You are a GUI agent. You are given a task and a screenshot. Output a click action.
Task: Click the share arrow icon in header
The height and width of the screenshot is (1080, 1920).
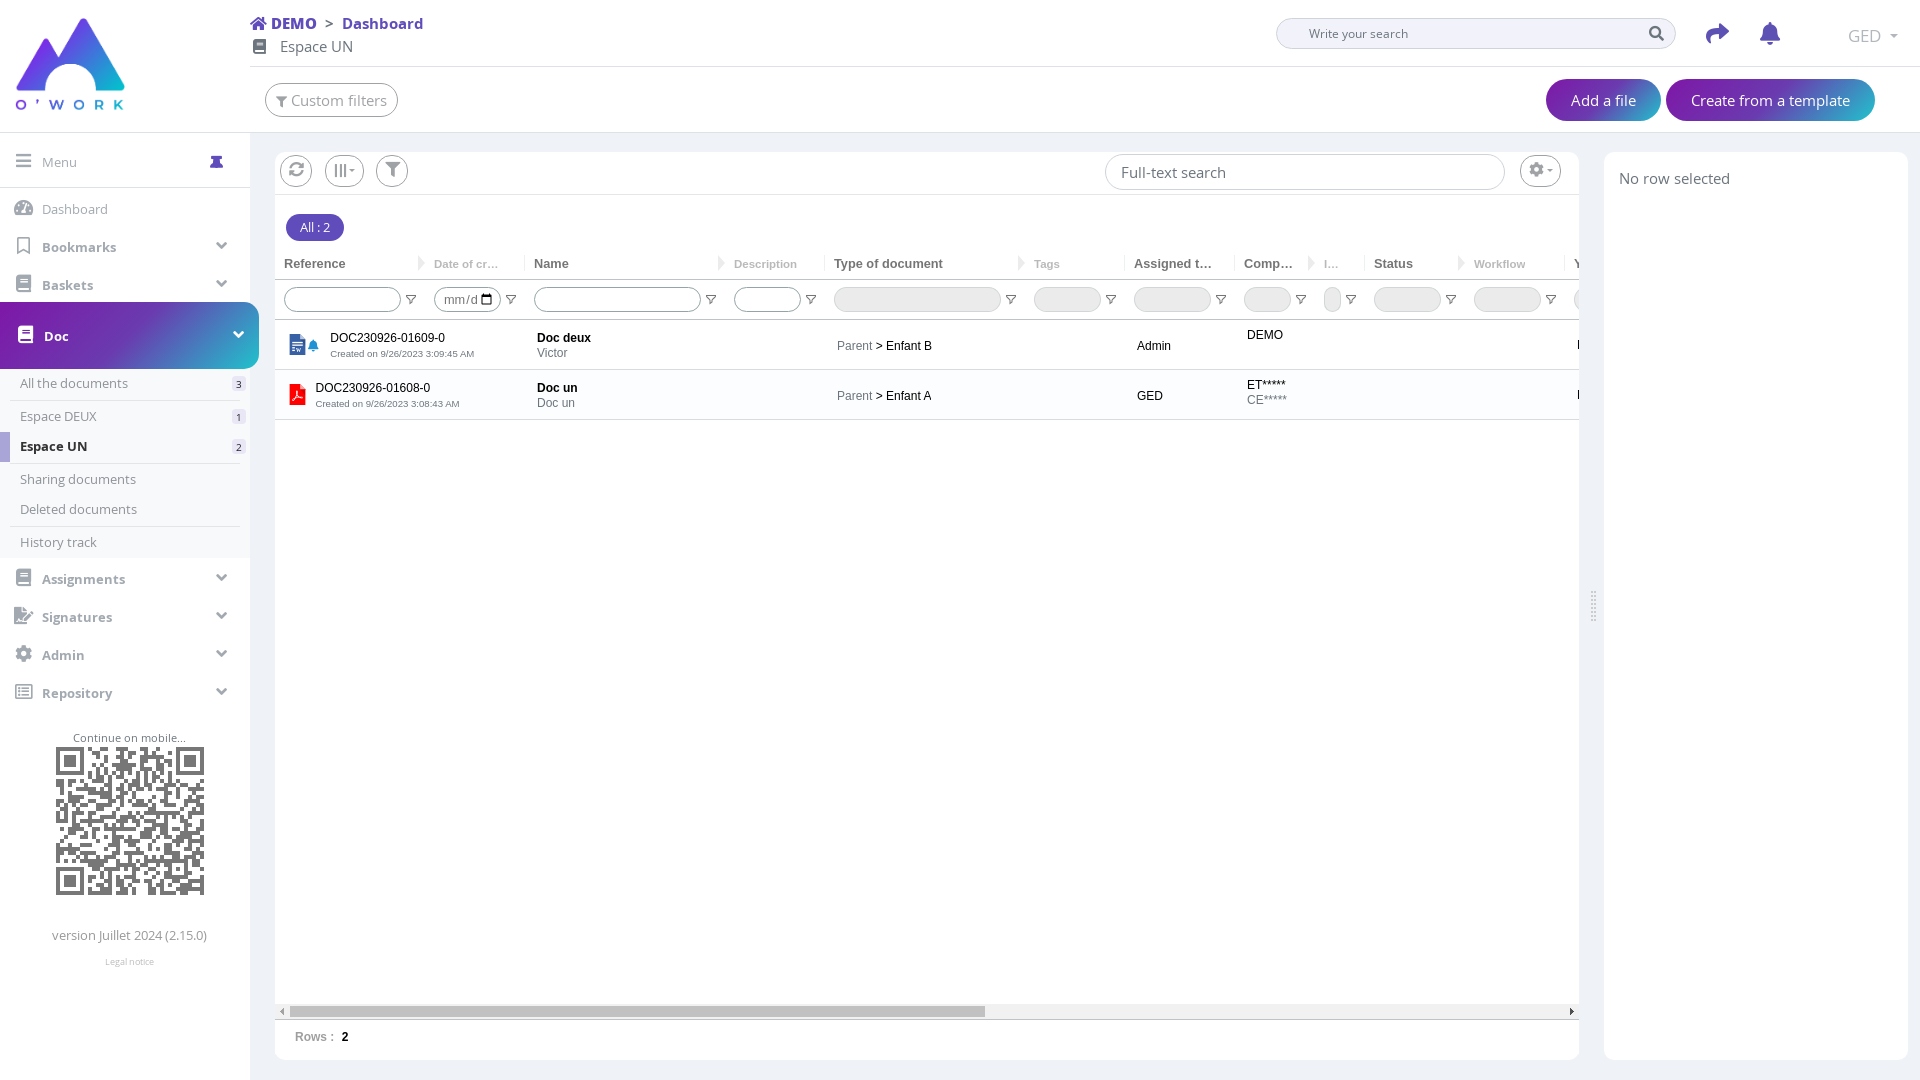[x=1717, y=34]
